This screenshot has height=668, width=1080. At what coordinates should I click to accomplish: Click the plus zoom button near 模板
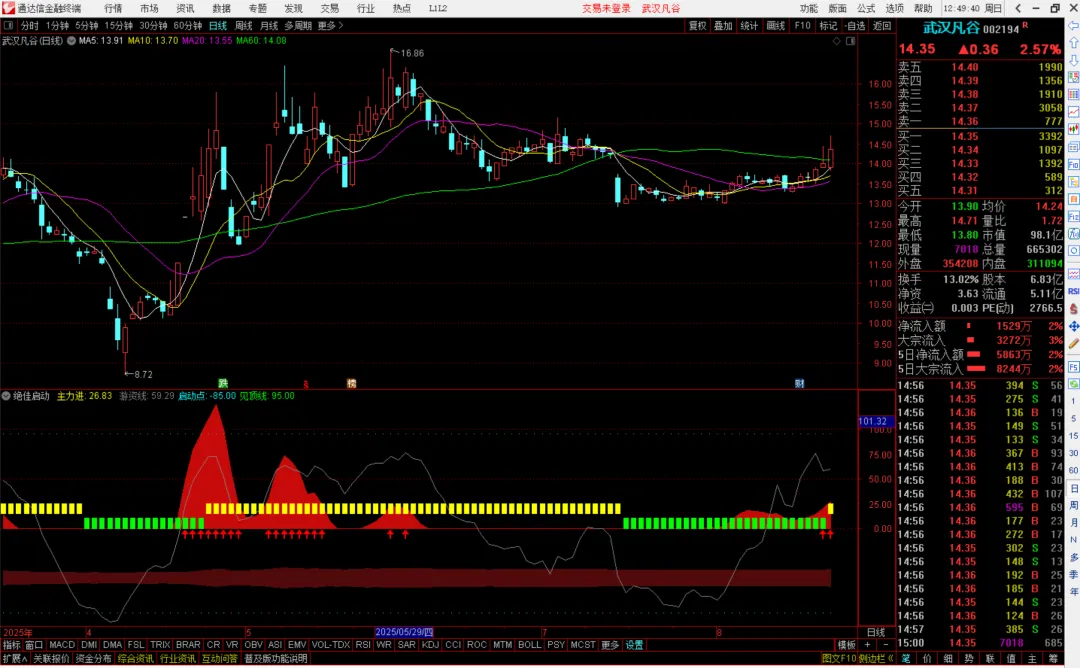click(867, 645)
